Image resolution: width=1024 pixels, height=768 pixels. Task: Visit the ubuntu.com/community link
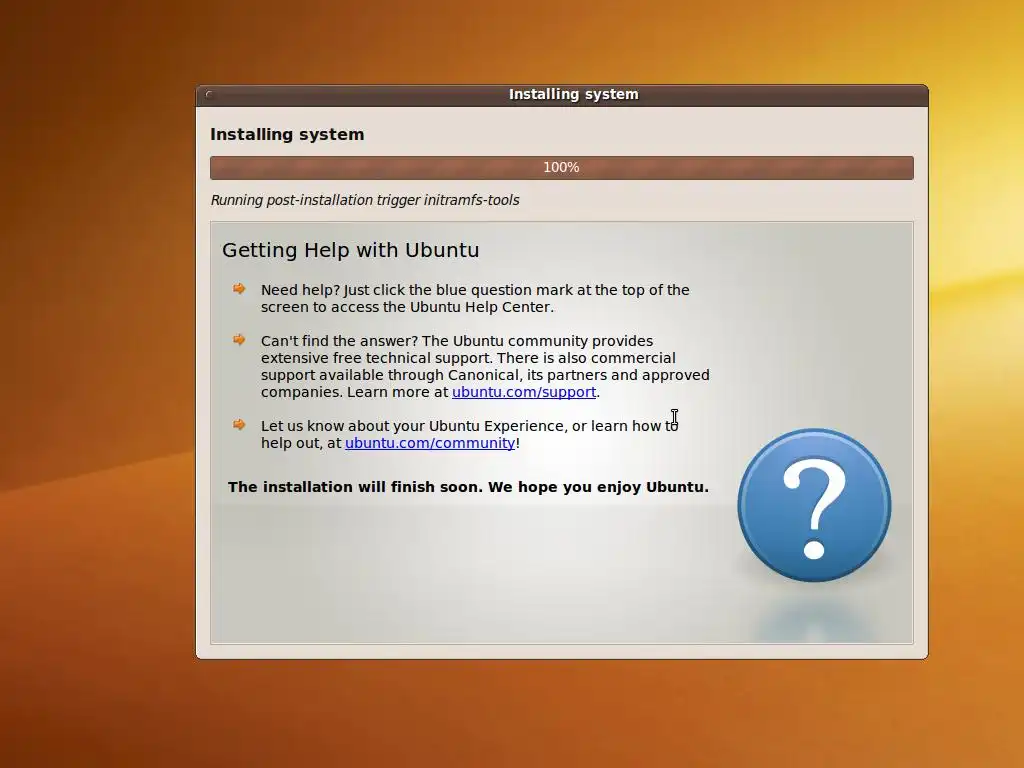pyautogui.click(x=430, y=443)
